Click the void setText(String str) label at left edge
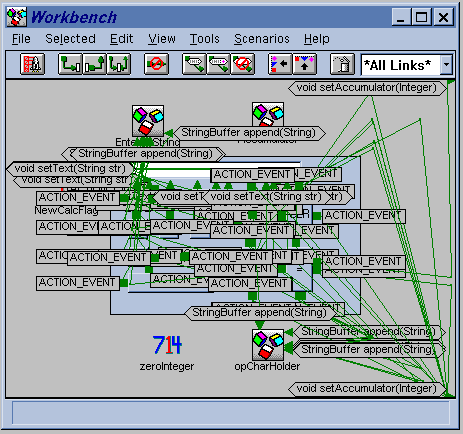 [x=70, y=169]
